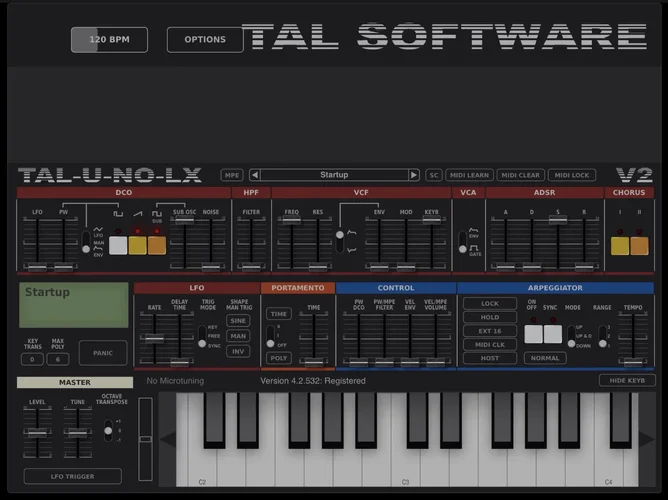The height and width of the screenshot is (500, 668).
Task: Enable Chorus I yellow button
Action: point(620,246)
